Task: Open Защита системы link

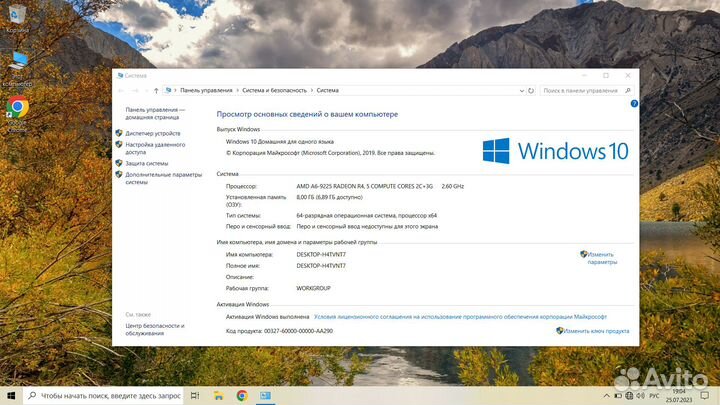Action: coord(146,163)
